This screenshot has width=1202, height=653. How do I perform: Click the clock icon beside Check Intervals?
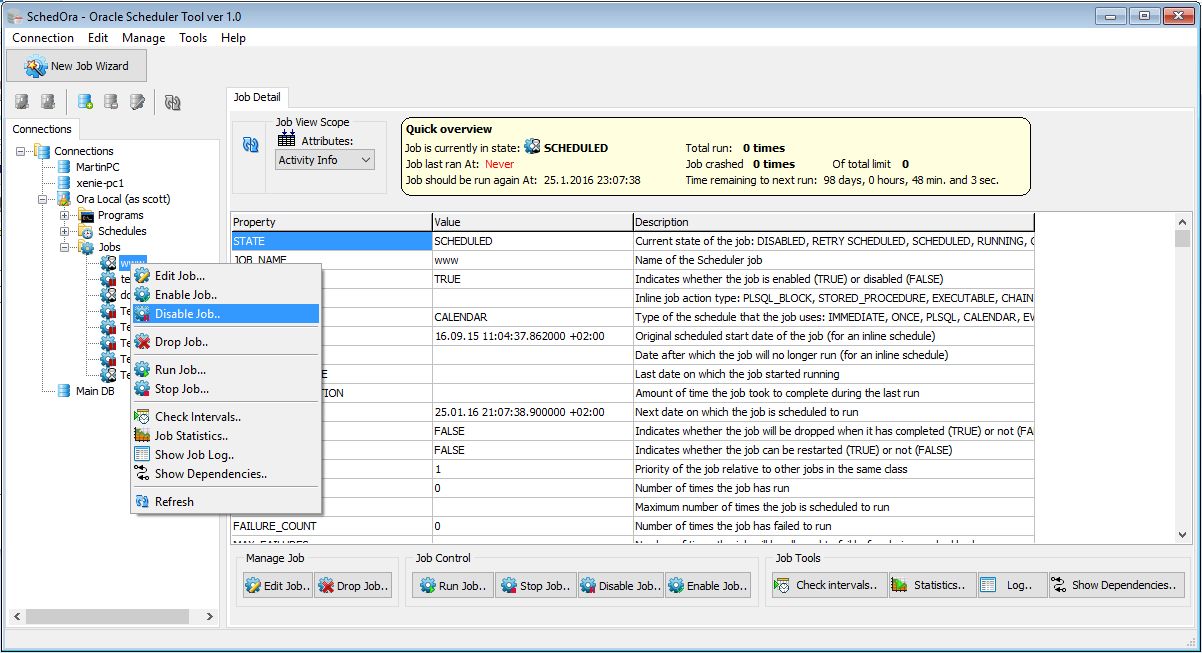(142, 417)
